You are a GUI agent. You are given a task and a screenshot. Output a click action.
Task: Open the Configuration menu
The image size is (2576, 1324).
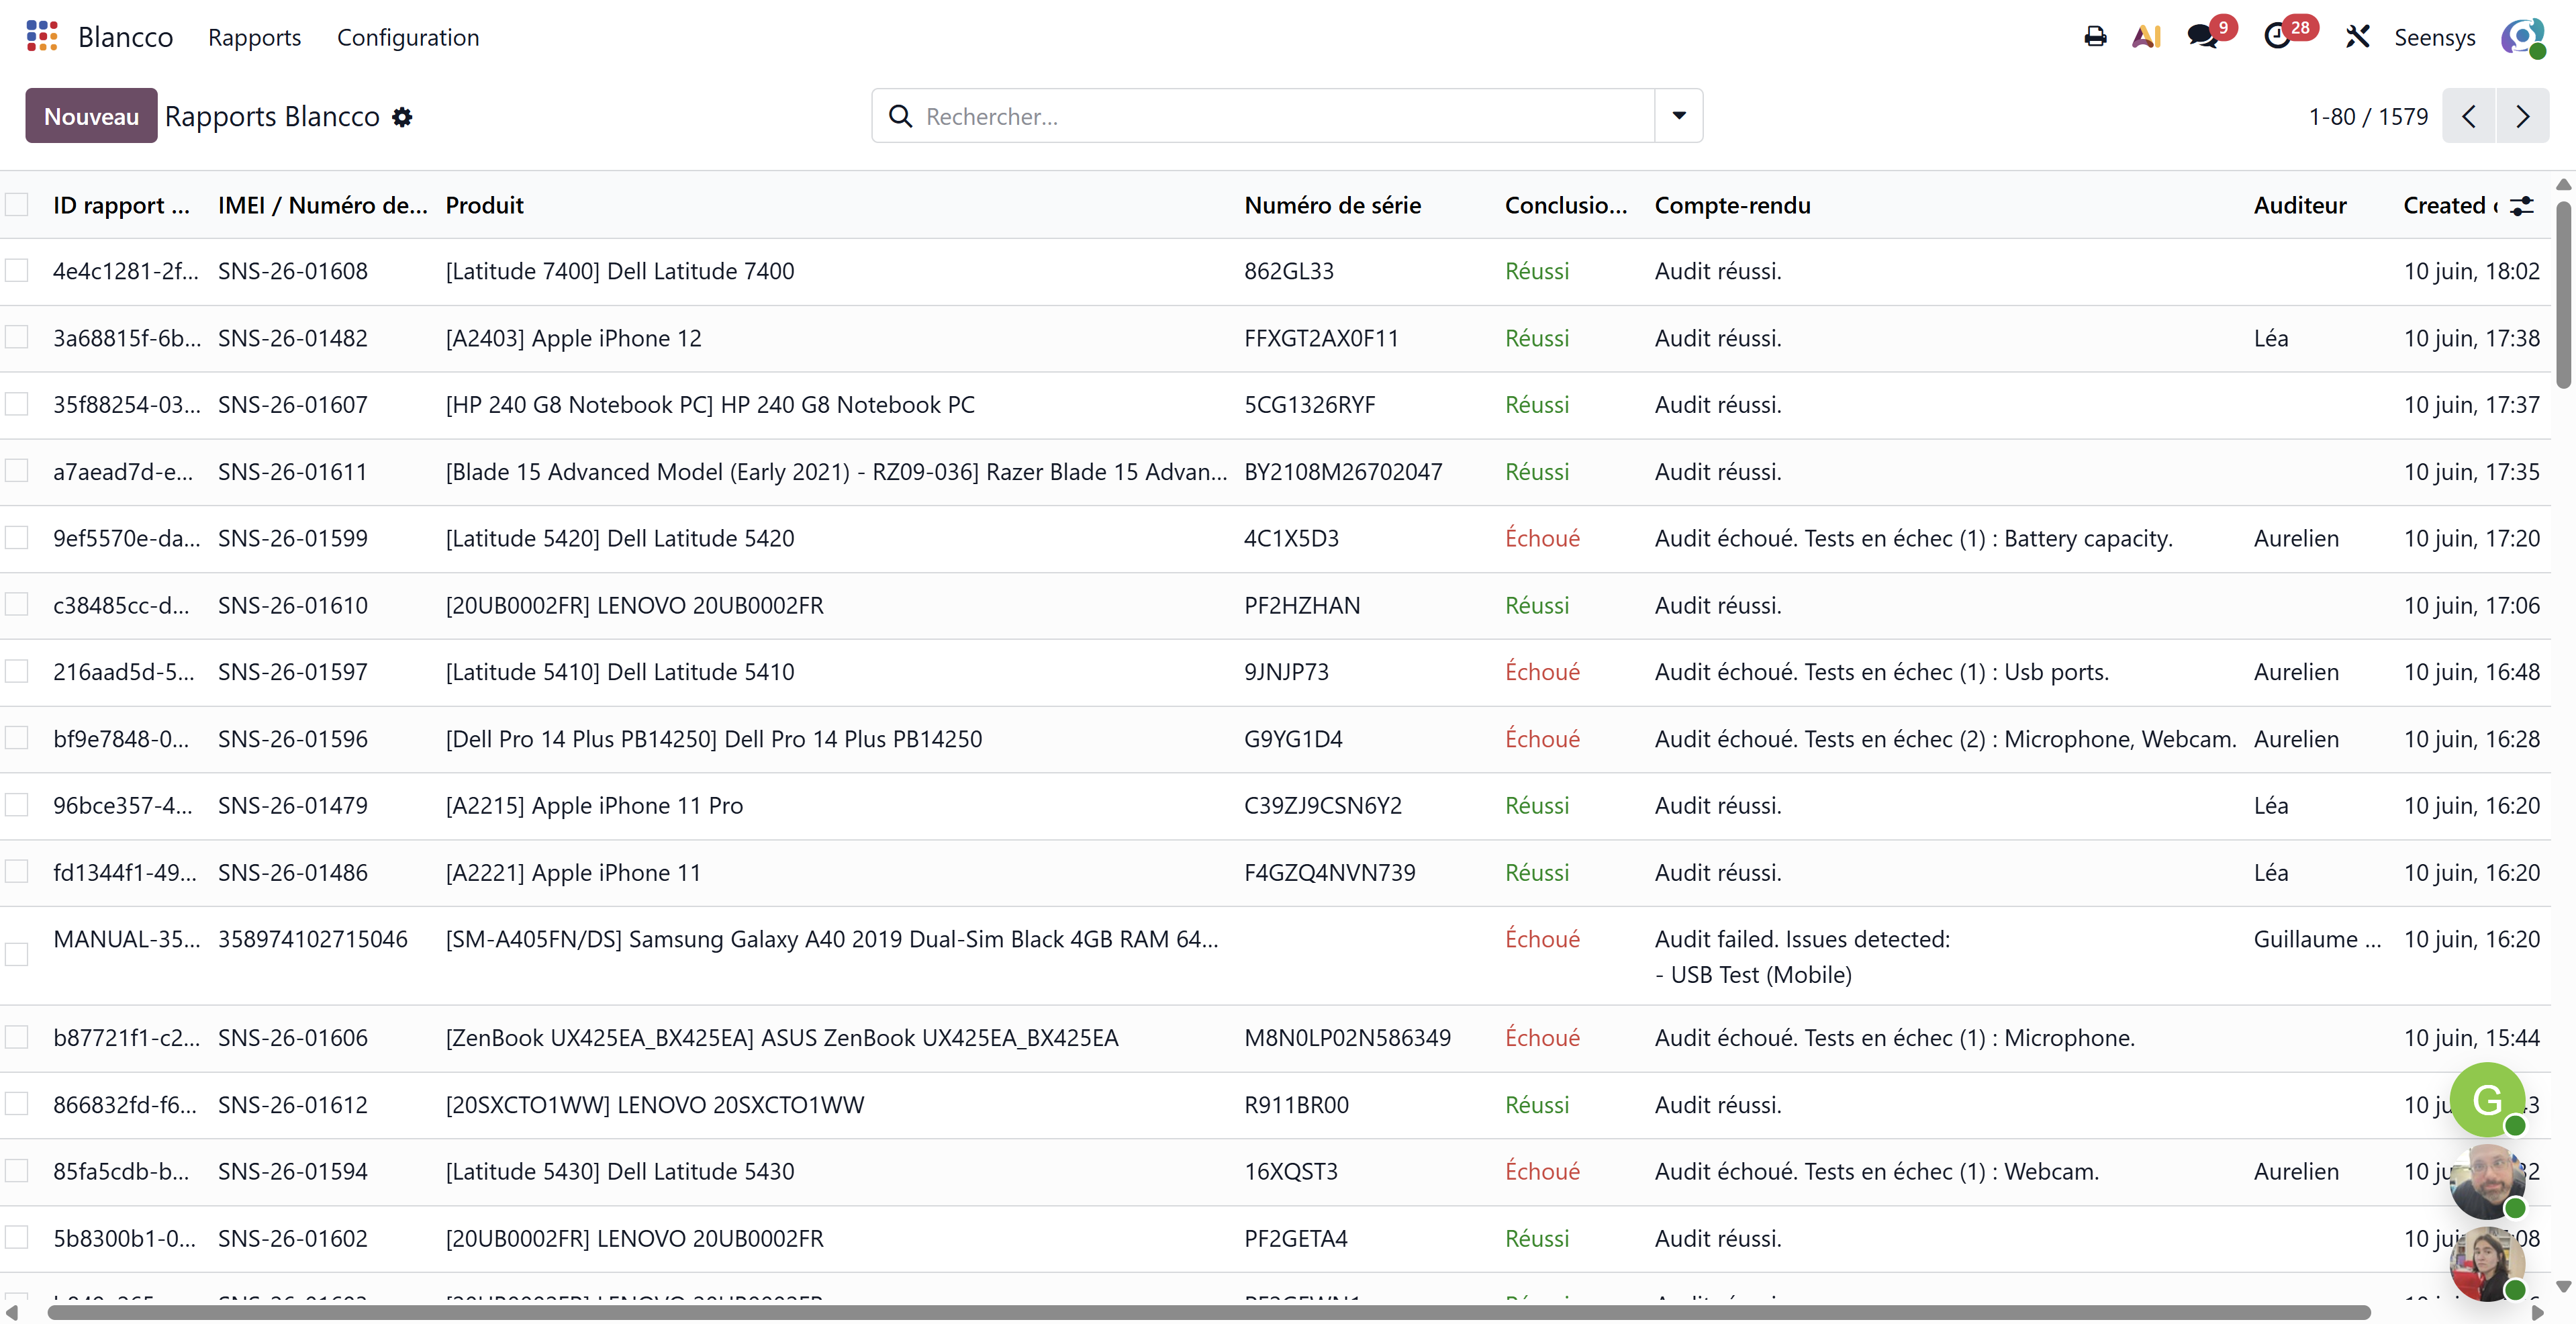point(408,37)
